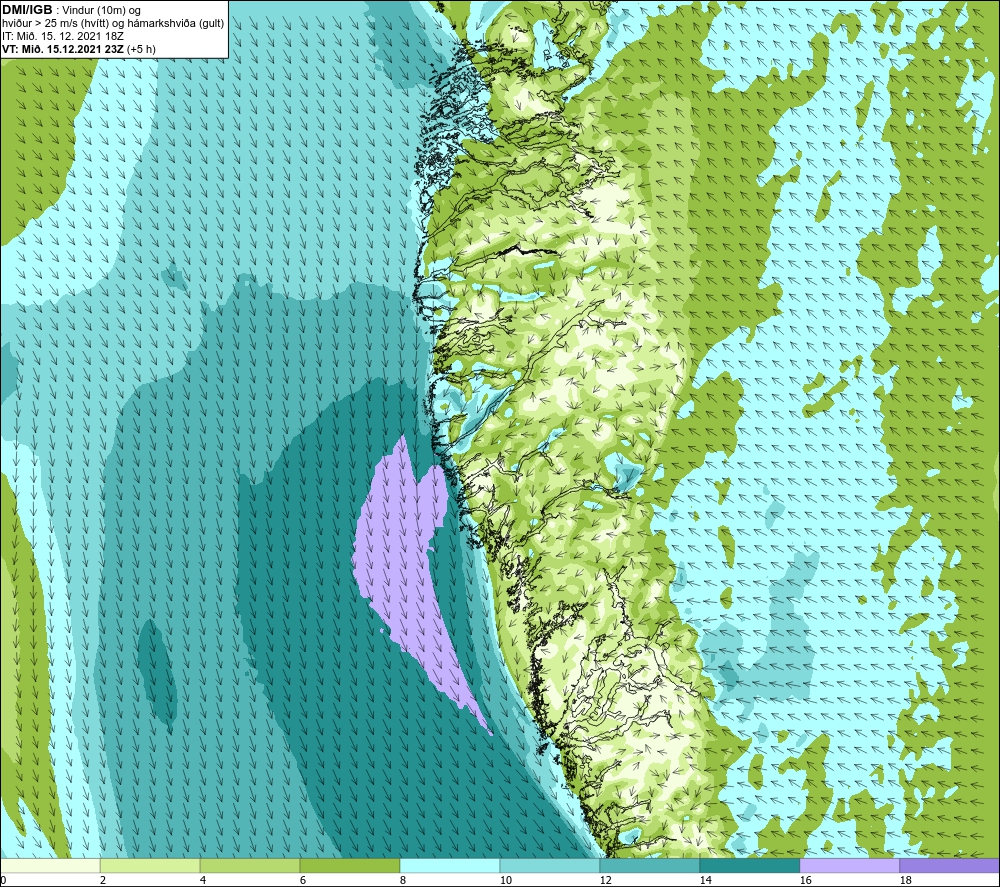Viewport: 1000px width, 887px height.
Task: Click the darker purple swatch above 18
Action: pos(949,865)
